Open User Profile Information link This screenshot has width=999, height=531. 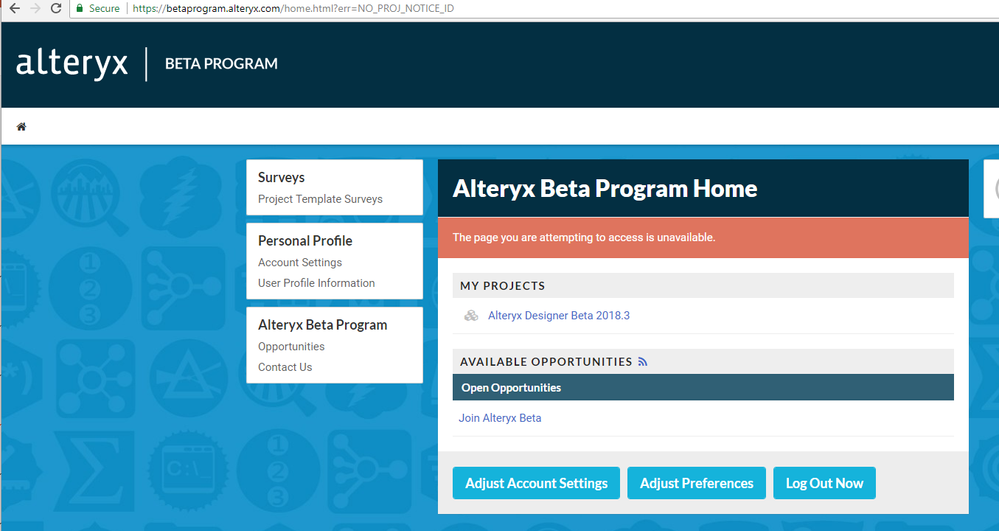click(x=316, y=283)
